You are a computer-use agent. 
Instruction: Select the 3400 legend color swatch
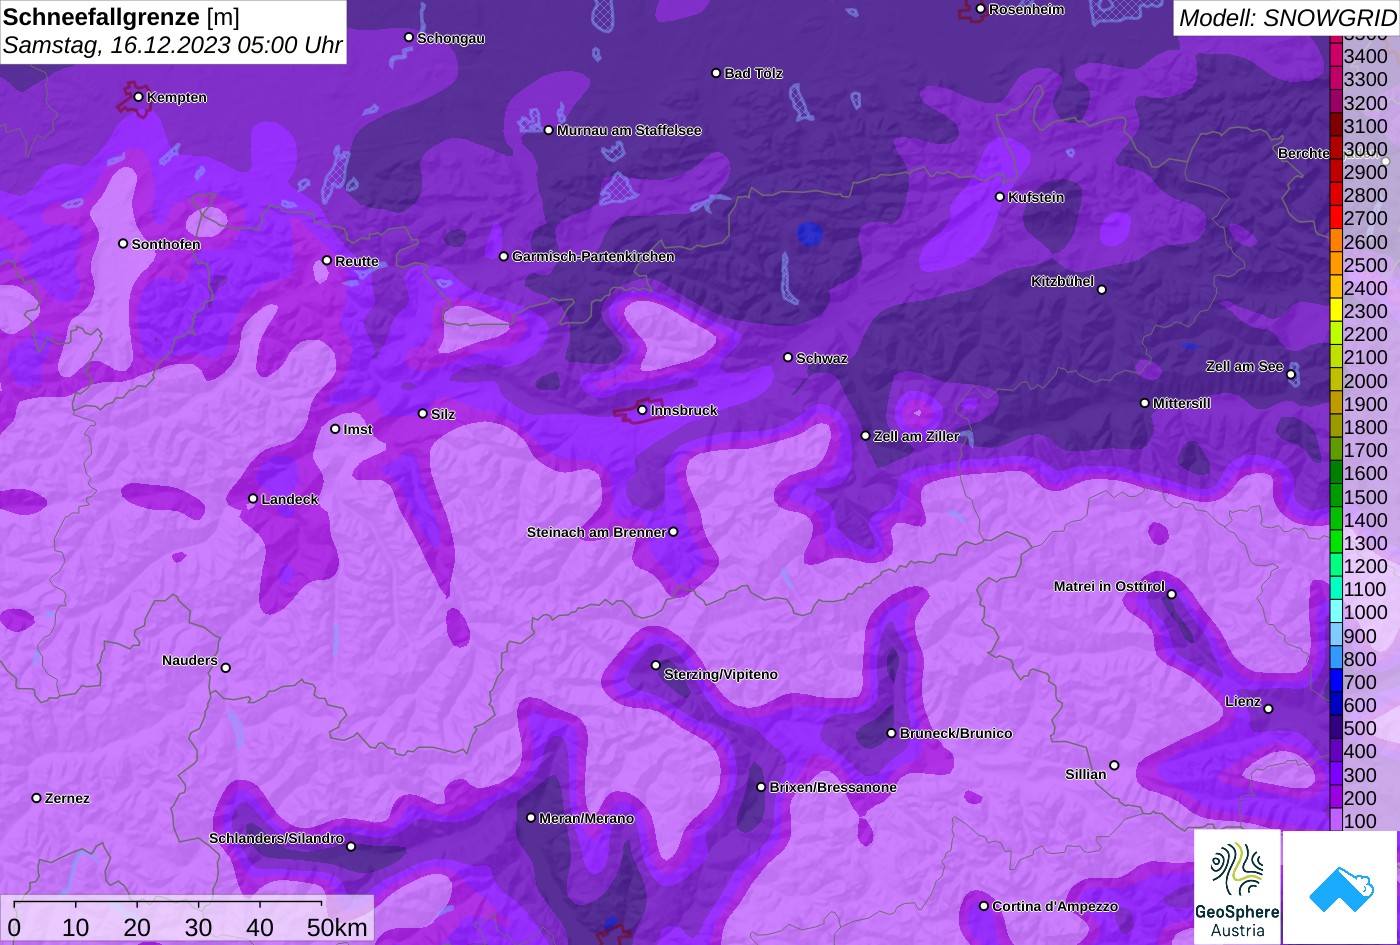click(x=1335, y=56)
